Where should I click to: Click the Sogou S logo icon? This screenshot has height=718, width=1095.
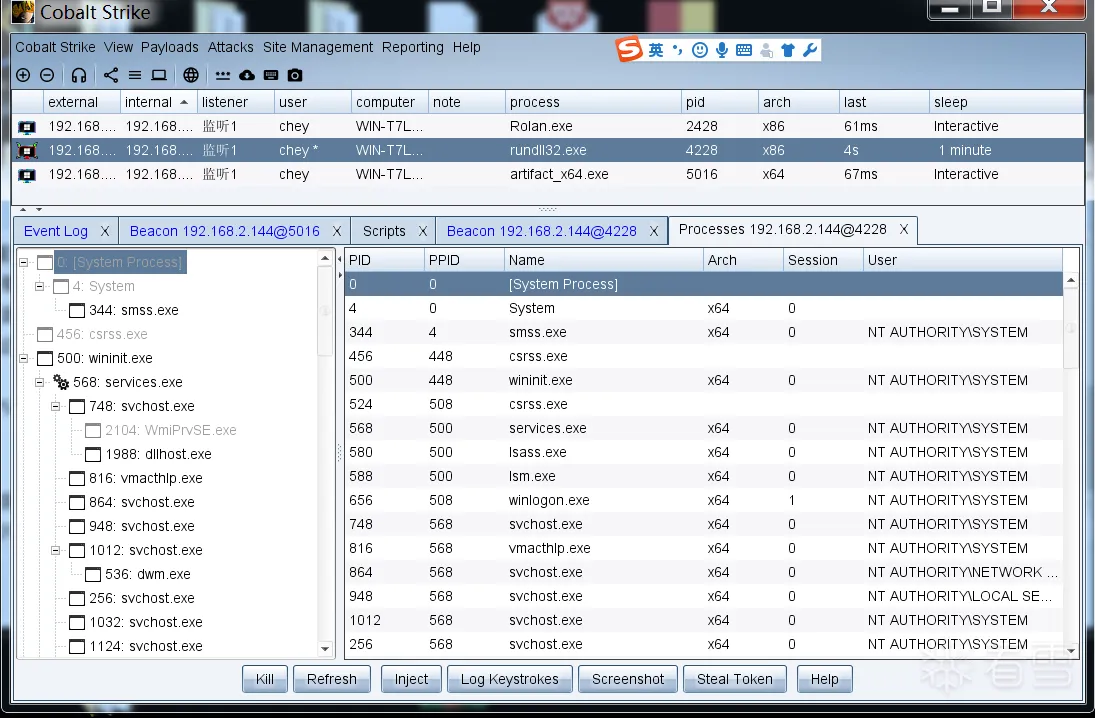(629, 49)
